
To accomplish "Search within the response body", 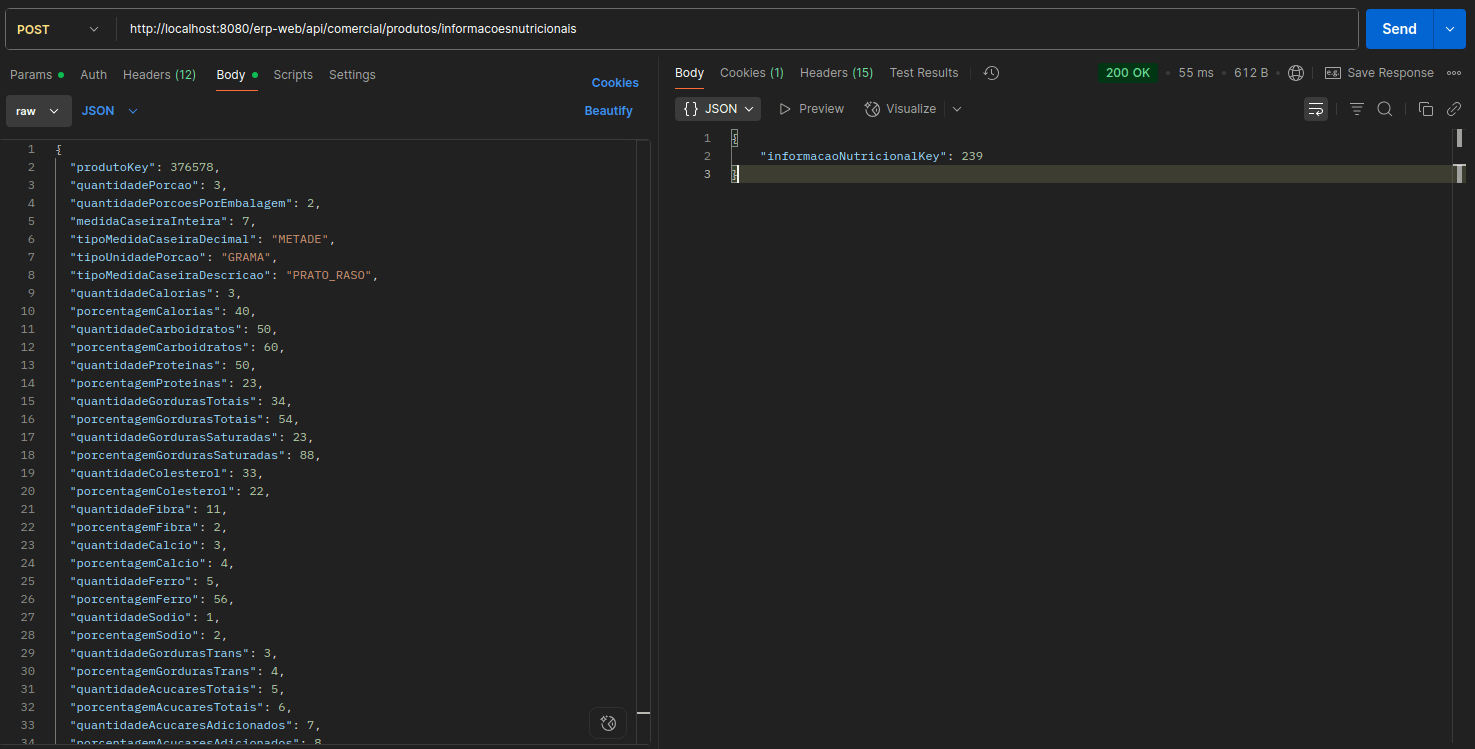I will 1385,109.
